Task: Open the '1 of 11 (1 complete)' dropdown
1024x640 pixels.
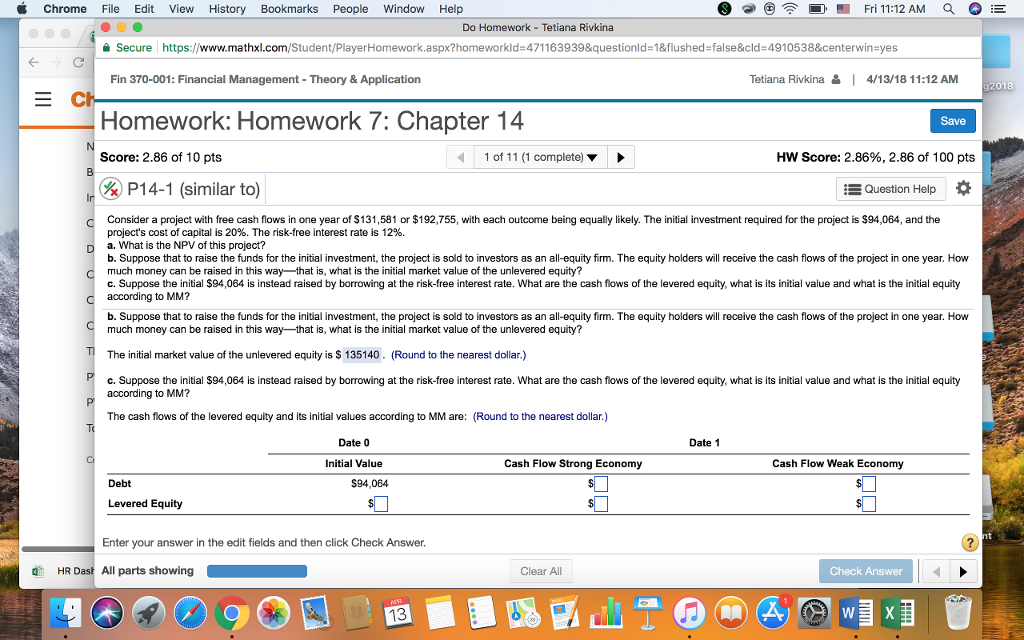Action: point(540,156)
